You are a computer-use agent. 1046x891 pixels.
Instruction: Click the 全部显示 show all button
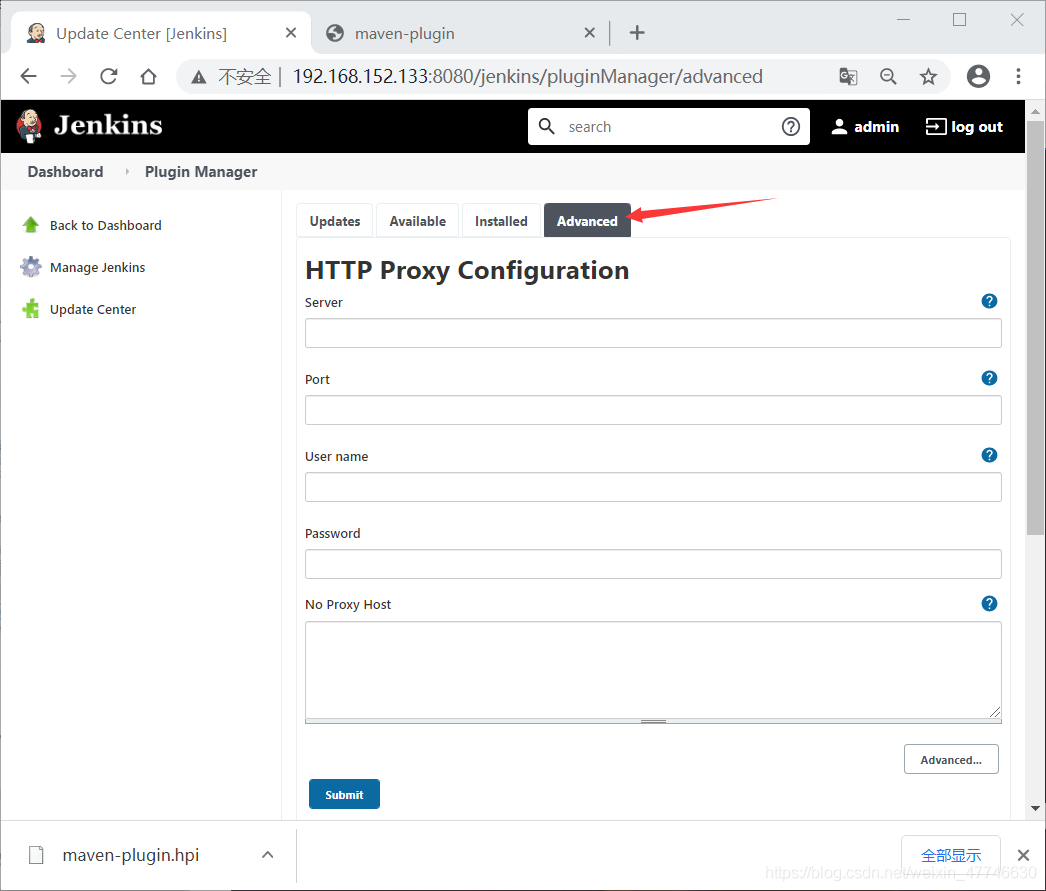[x=951, y=855]
